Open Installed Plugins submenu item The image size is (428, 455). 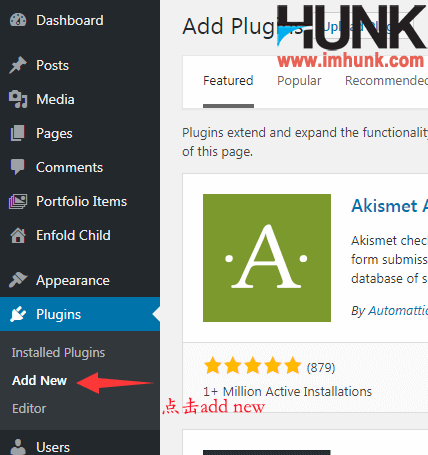click(58, 353)
